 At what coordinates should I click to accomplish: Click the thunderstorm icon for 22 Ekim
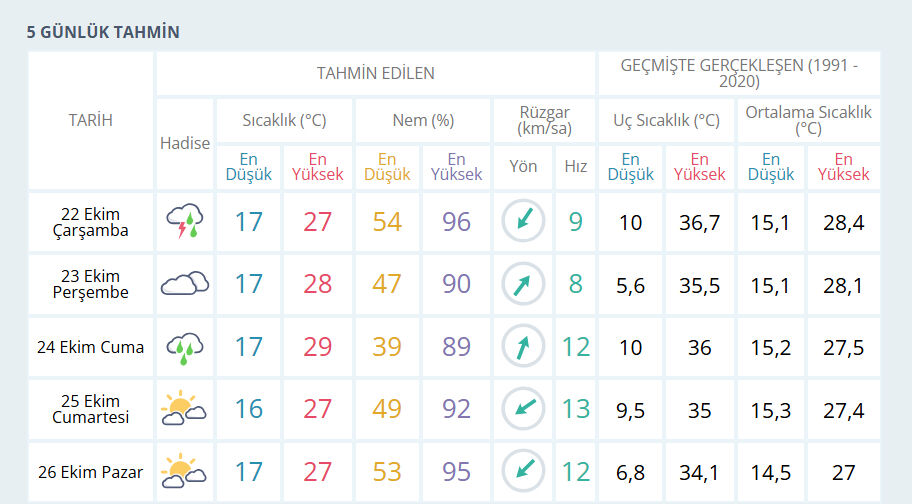185,221
